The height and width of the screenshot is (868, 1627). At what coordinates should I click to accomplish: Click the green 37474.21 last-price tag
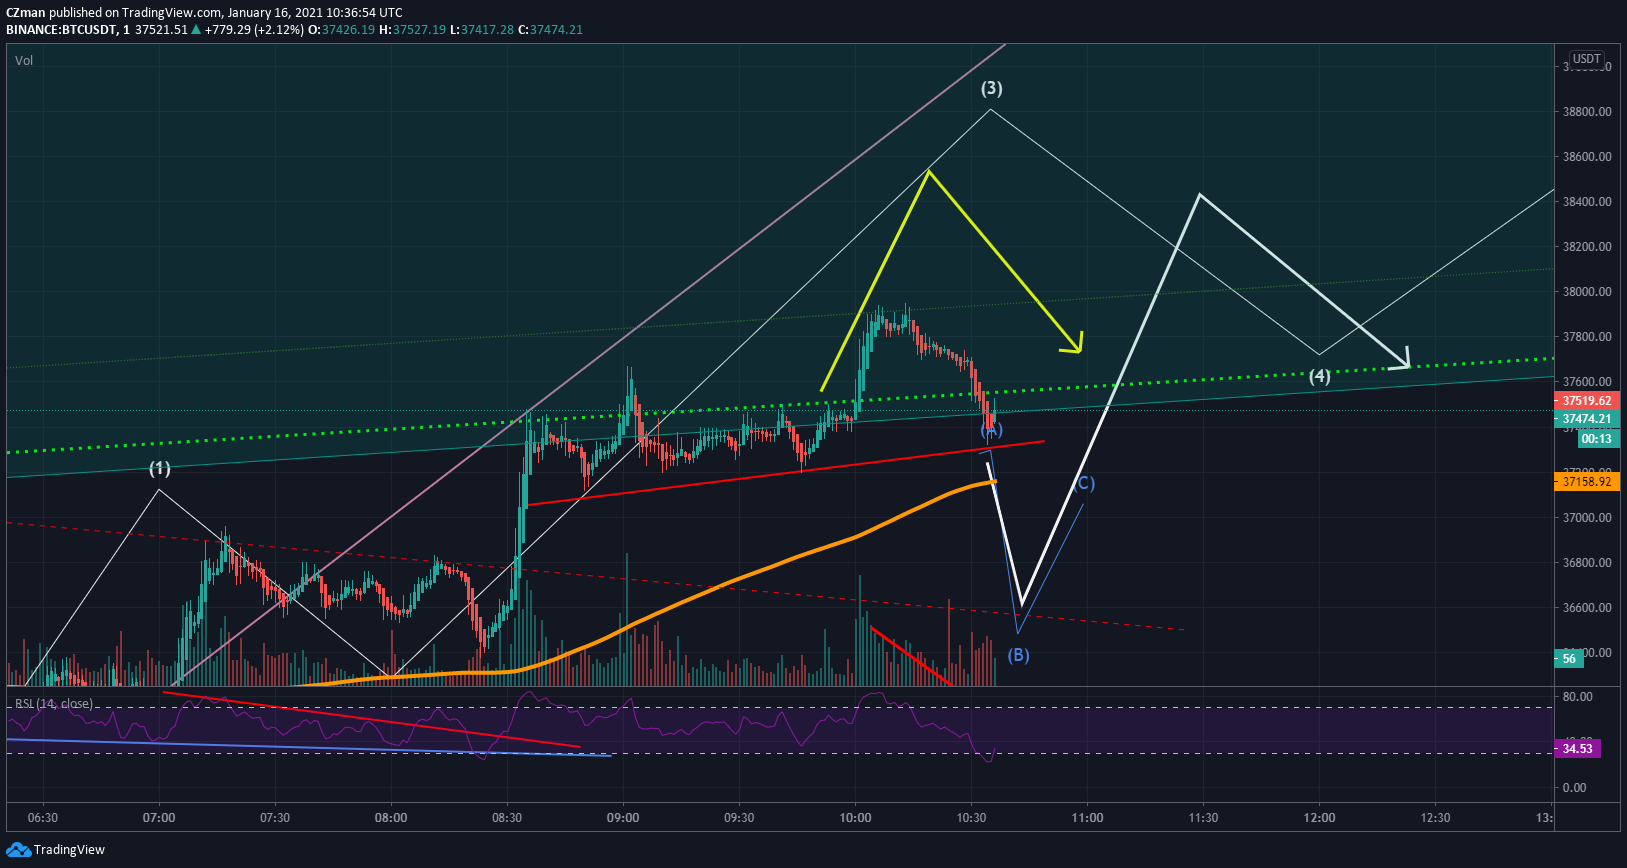point(1587,419)
